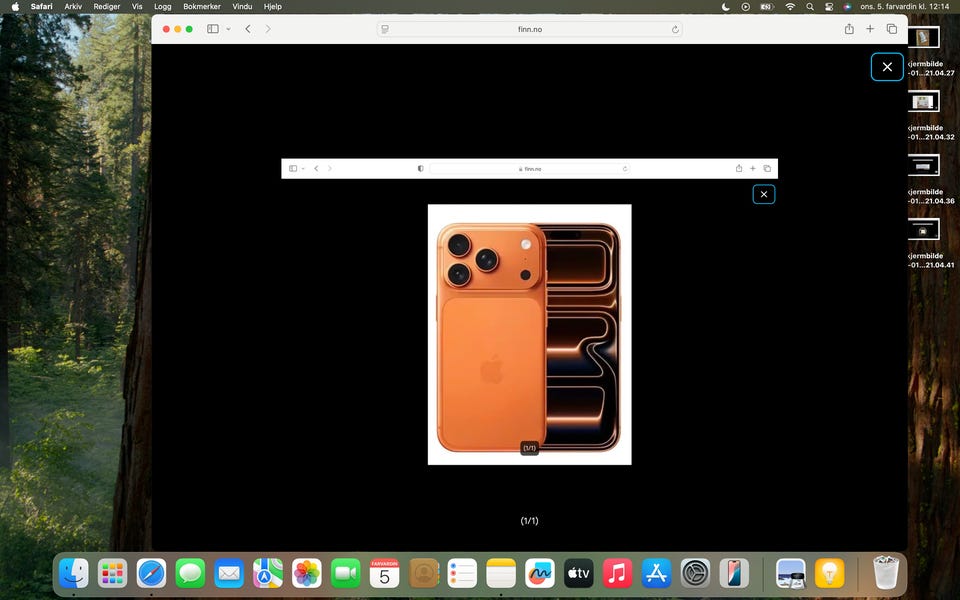Open Tips lightbulb app from the Dock
960x600 pixels.
coord(830,574)
